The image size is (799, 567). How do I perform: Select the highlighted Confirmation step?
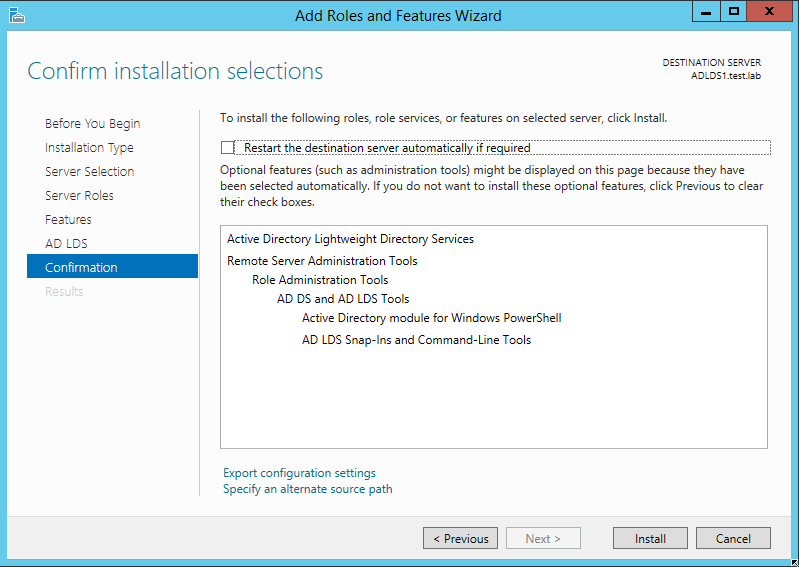tap(112, 266)
